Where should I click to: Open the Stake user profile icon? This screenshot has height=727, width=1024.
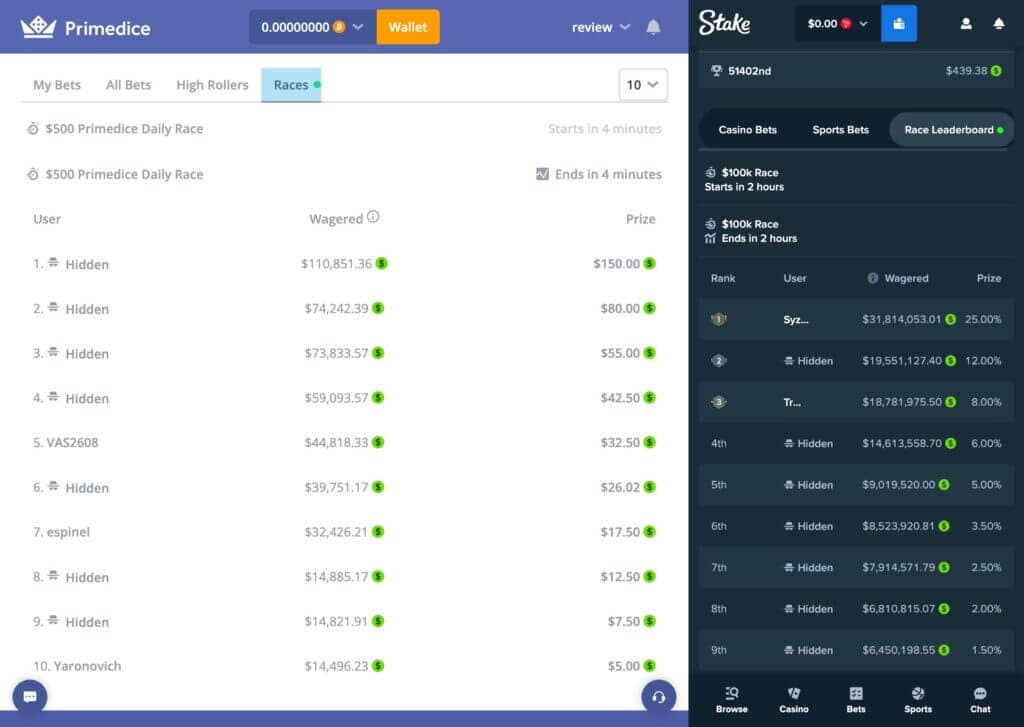(966, 24)
